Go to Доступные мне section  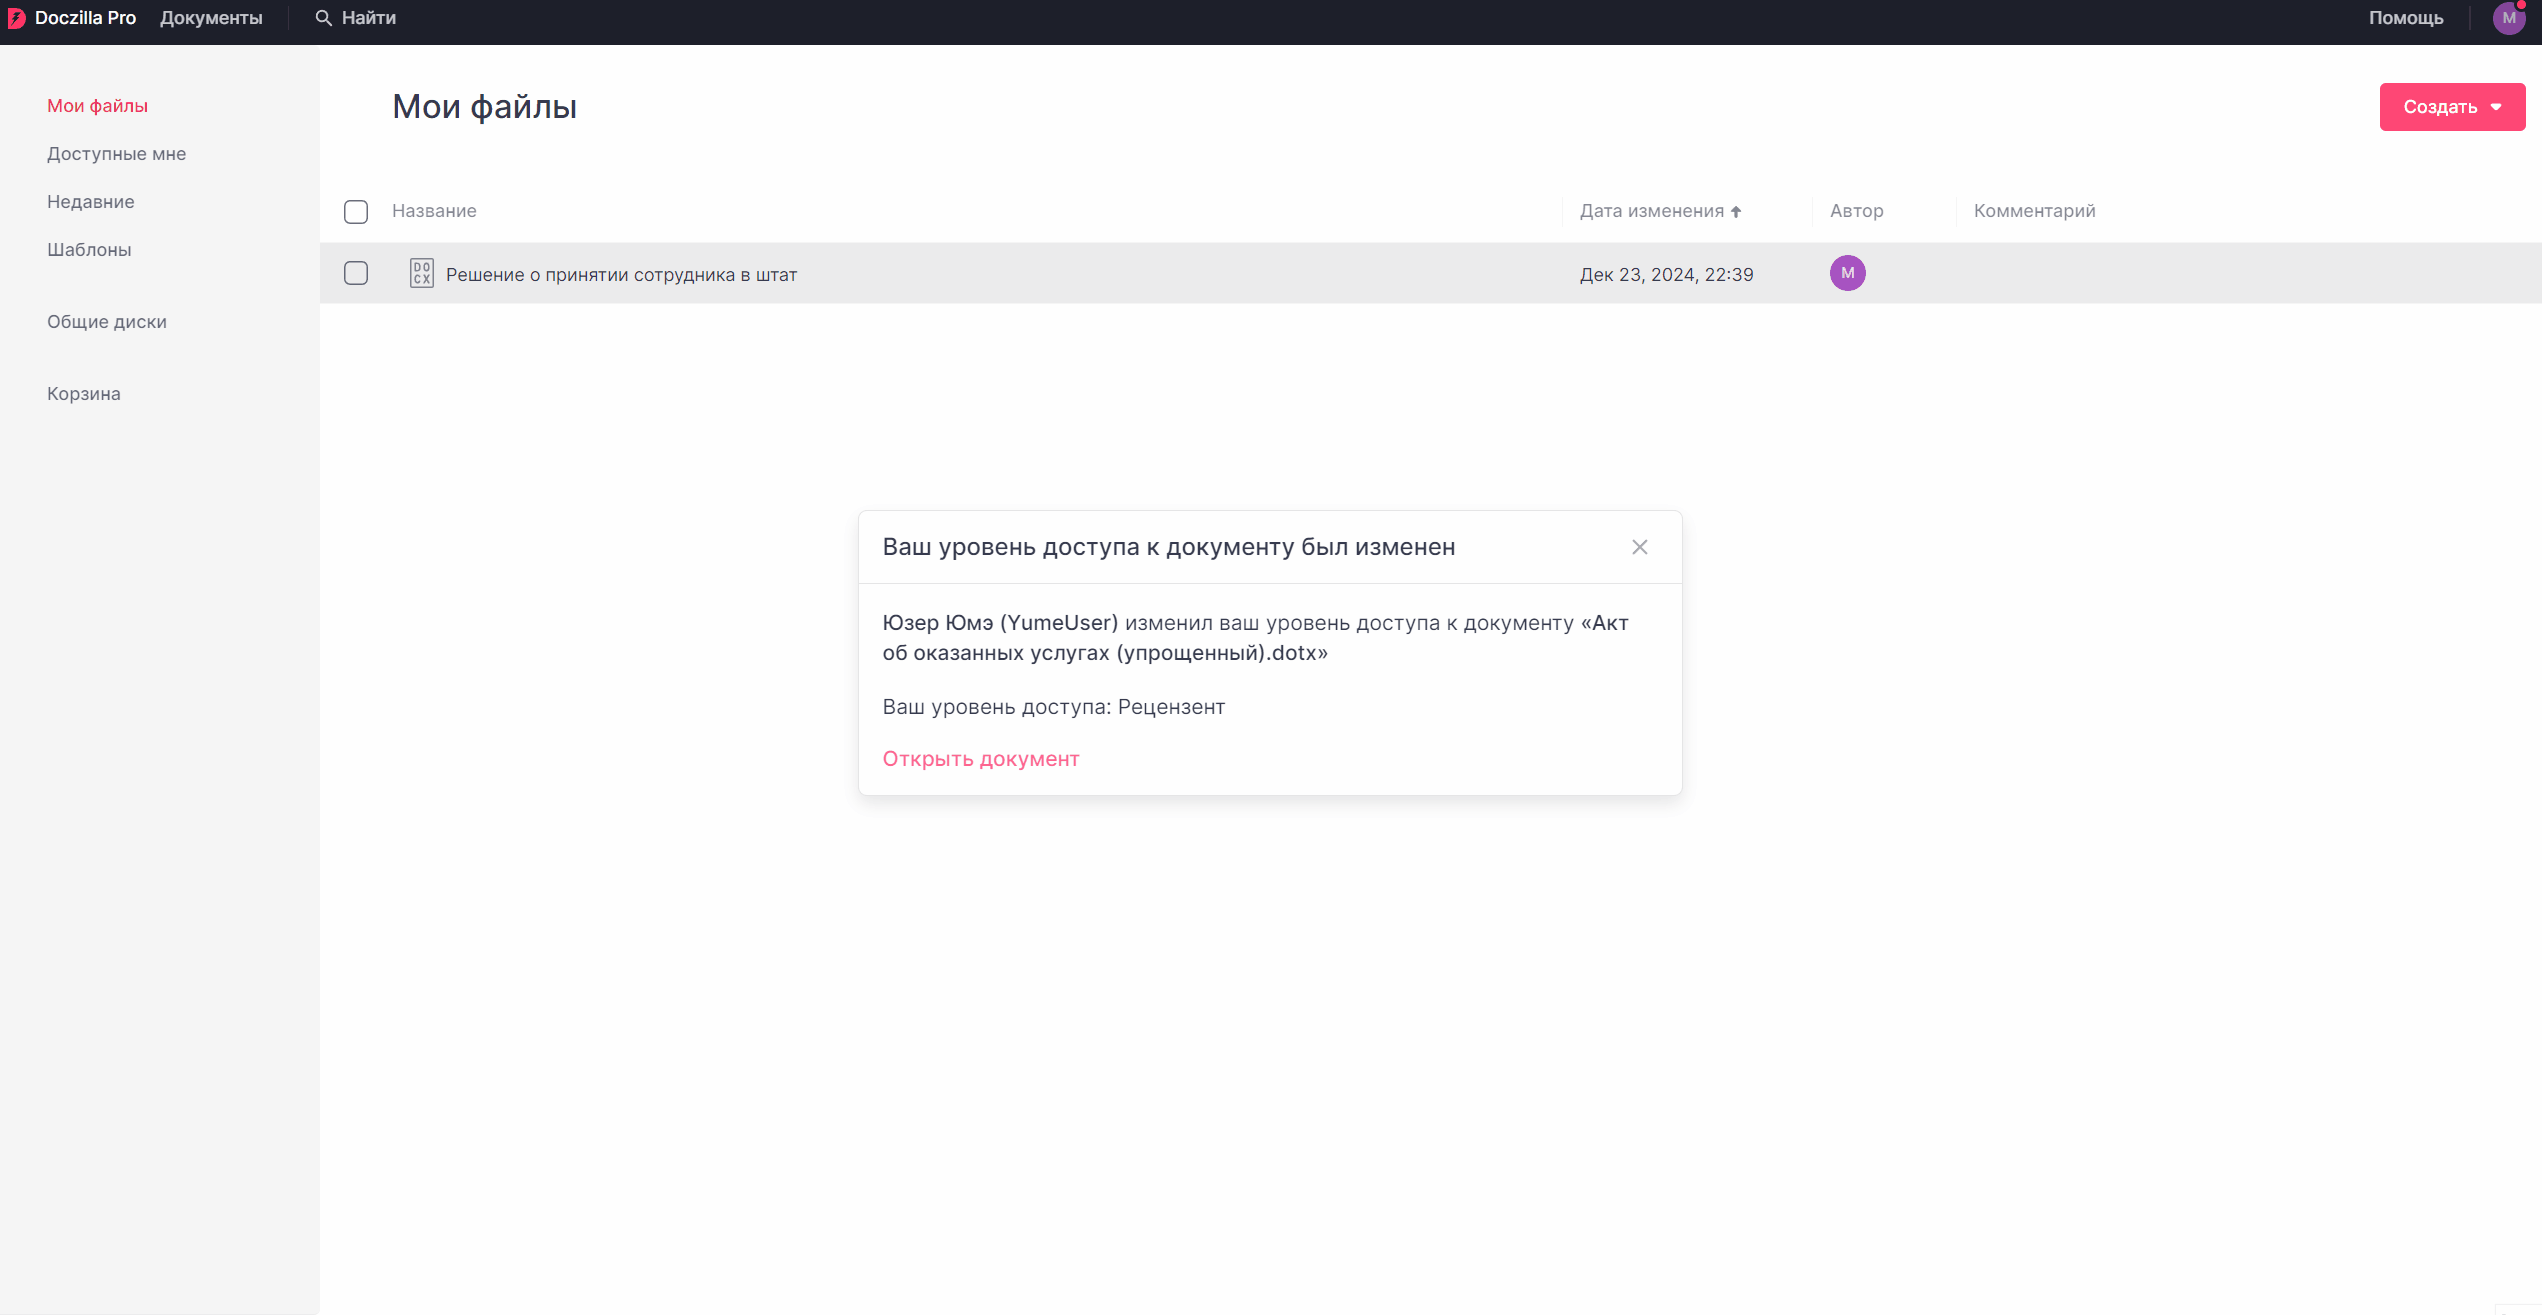coord(116,154)
